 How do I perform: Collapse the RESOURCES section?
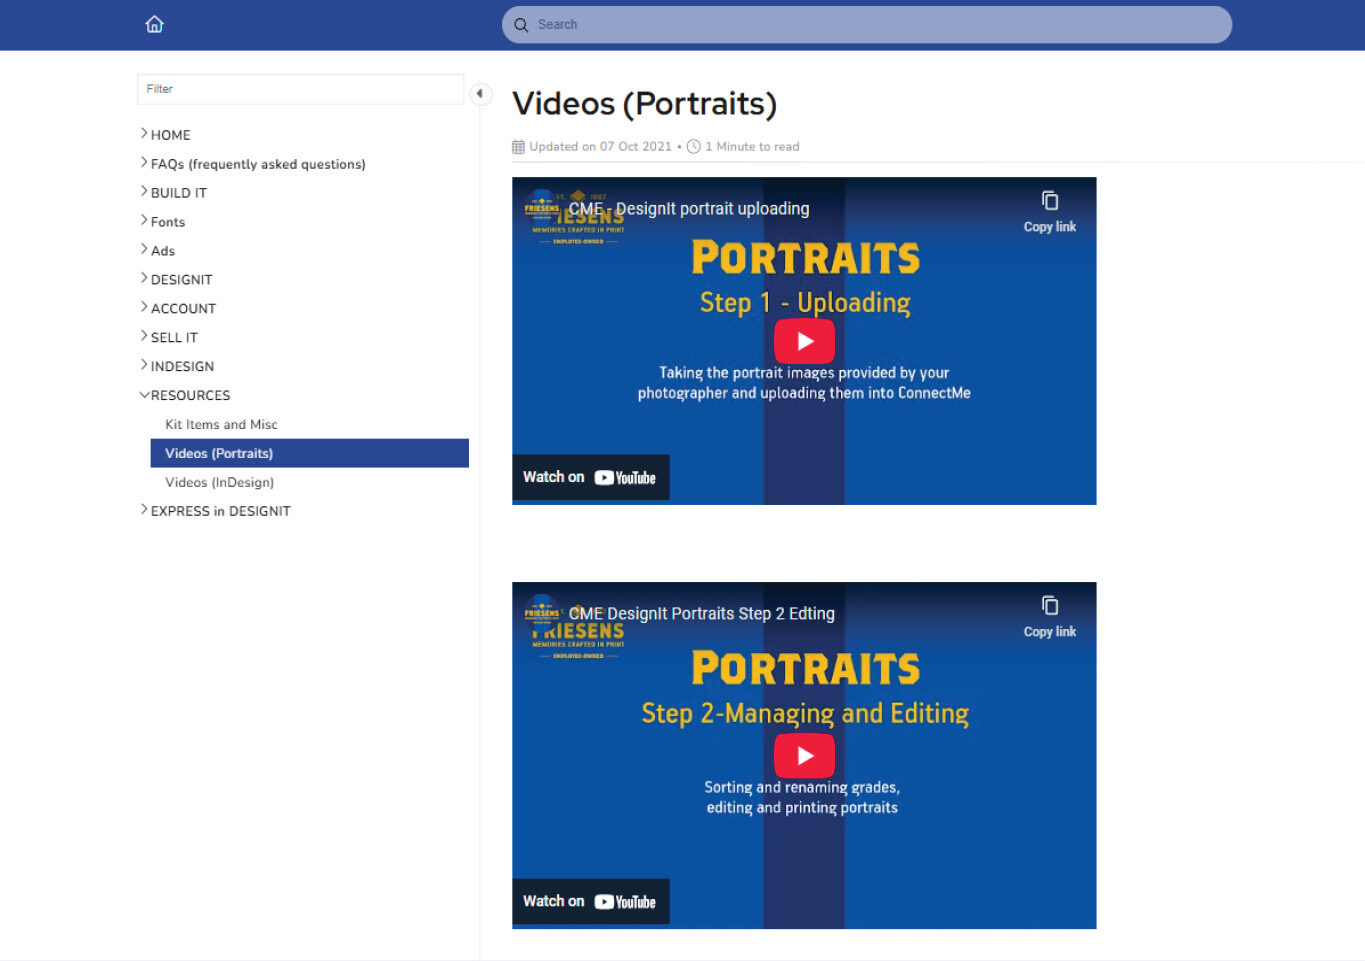144,395
